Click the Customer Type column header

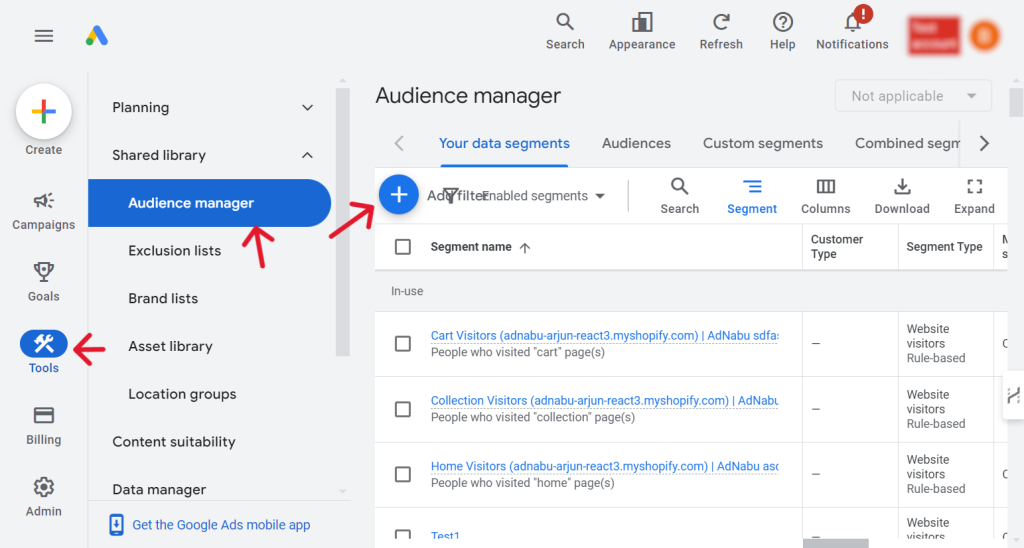coord(837,247)
